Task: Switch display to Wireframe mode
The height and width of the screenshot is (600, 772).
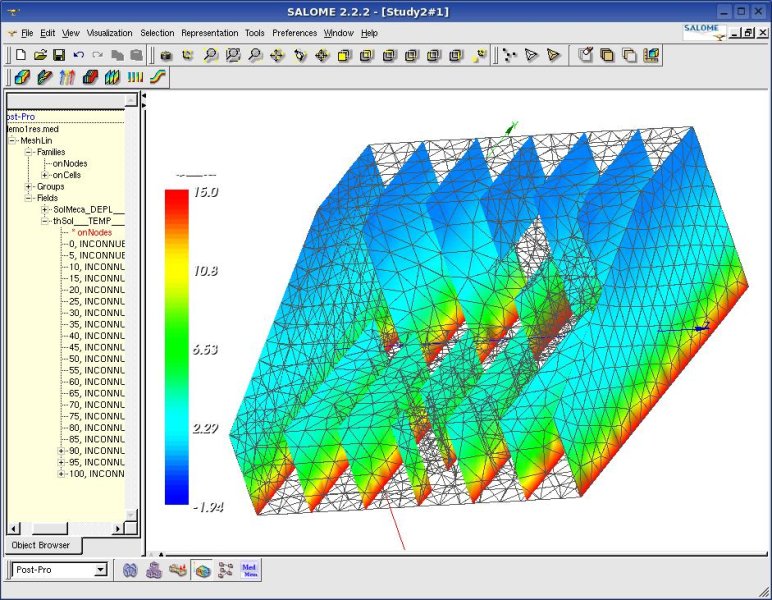Action: [531, 55]
